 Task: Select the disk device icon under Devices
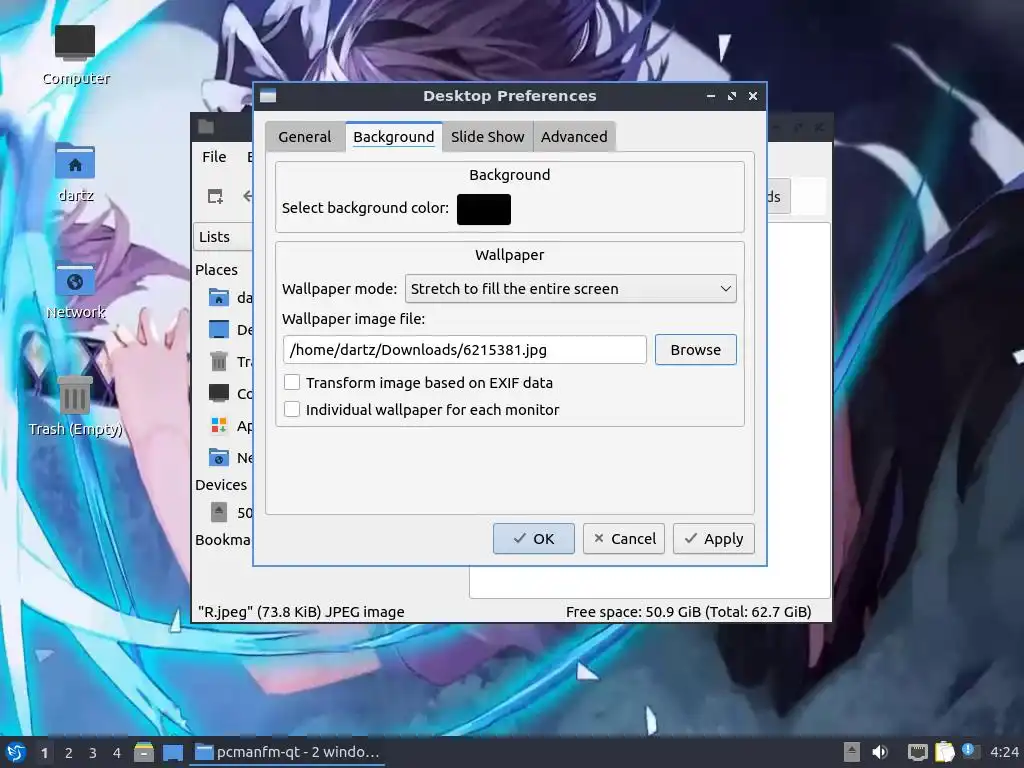click(x=219, y=512)
